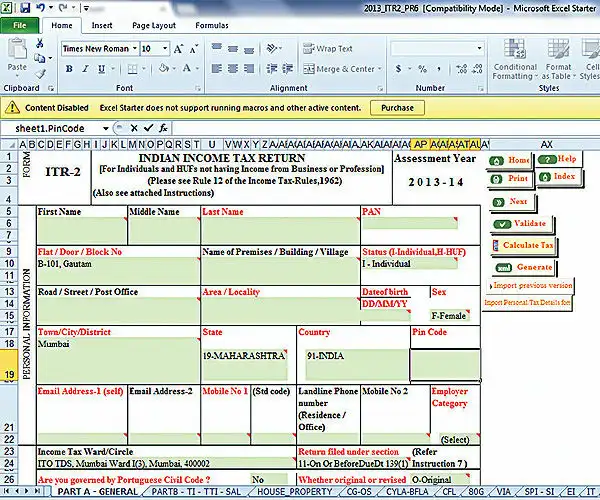Click Merge & Center button
600x500 pixels.
pos(339,69)
